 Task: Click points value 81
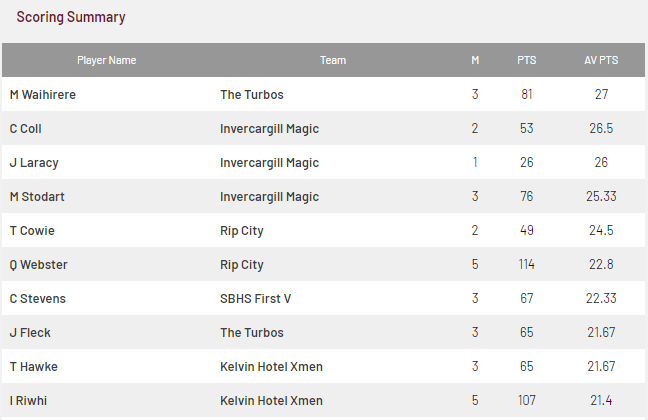pos(526,94)
